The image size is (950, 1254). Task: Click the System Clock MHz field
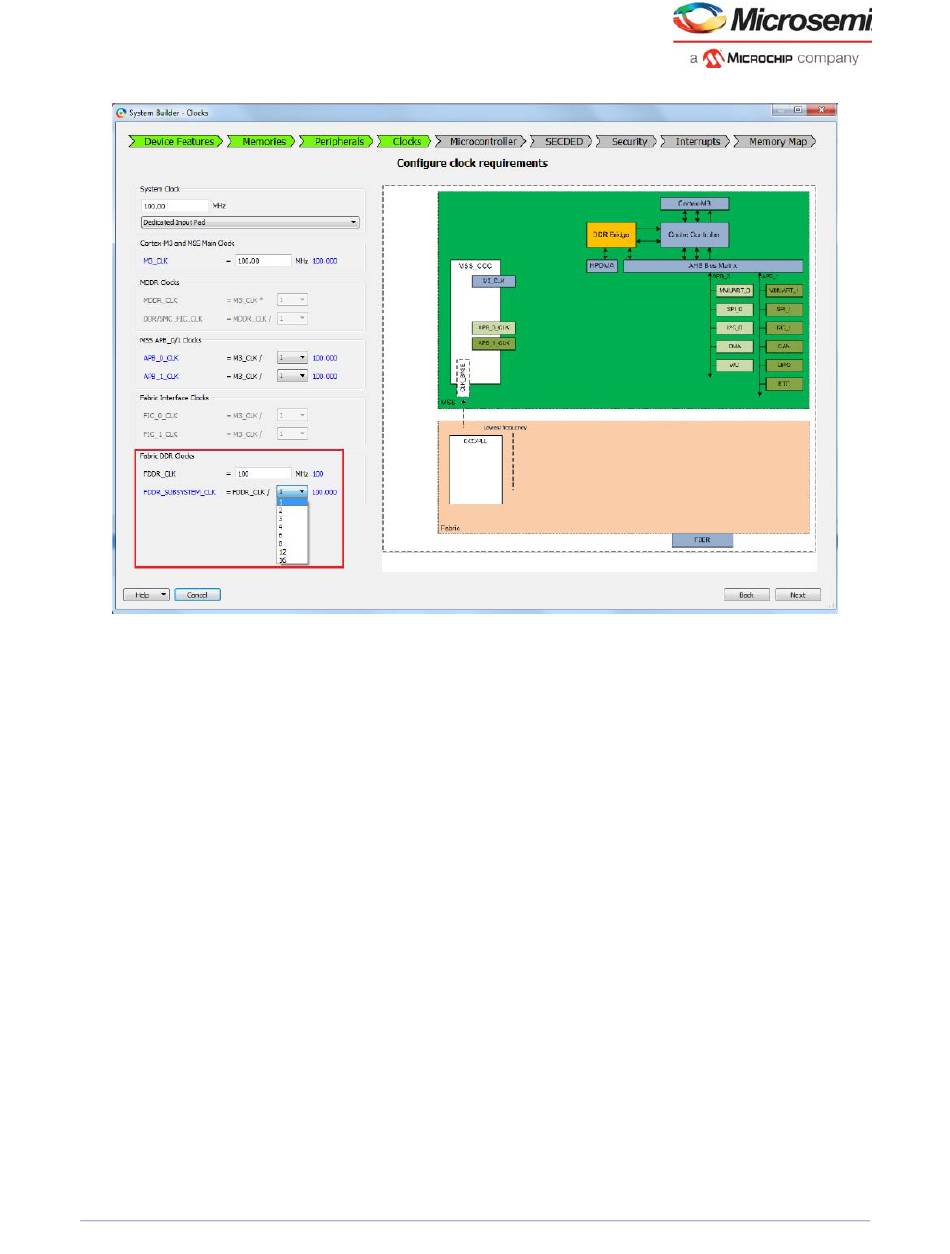point(175,205)
